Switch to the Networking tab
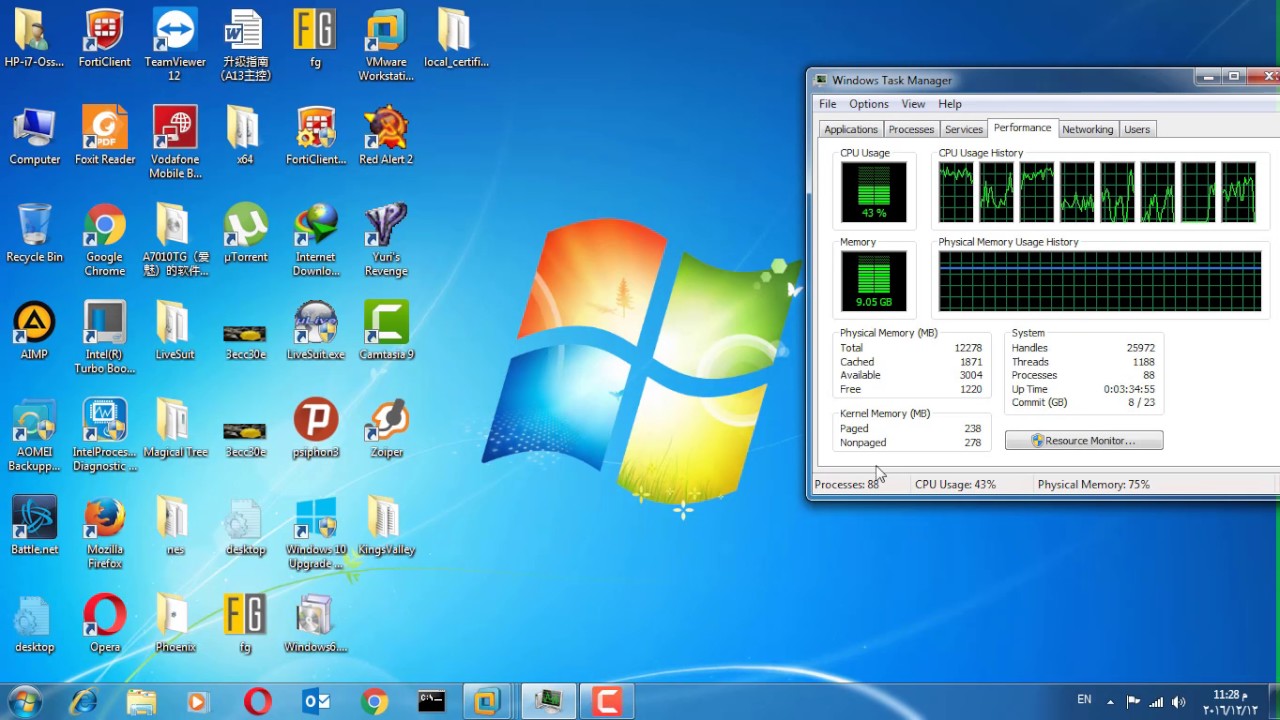 click(x=1087, y=129)
